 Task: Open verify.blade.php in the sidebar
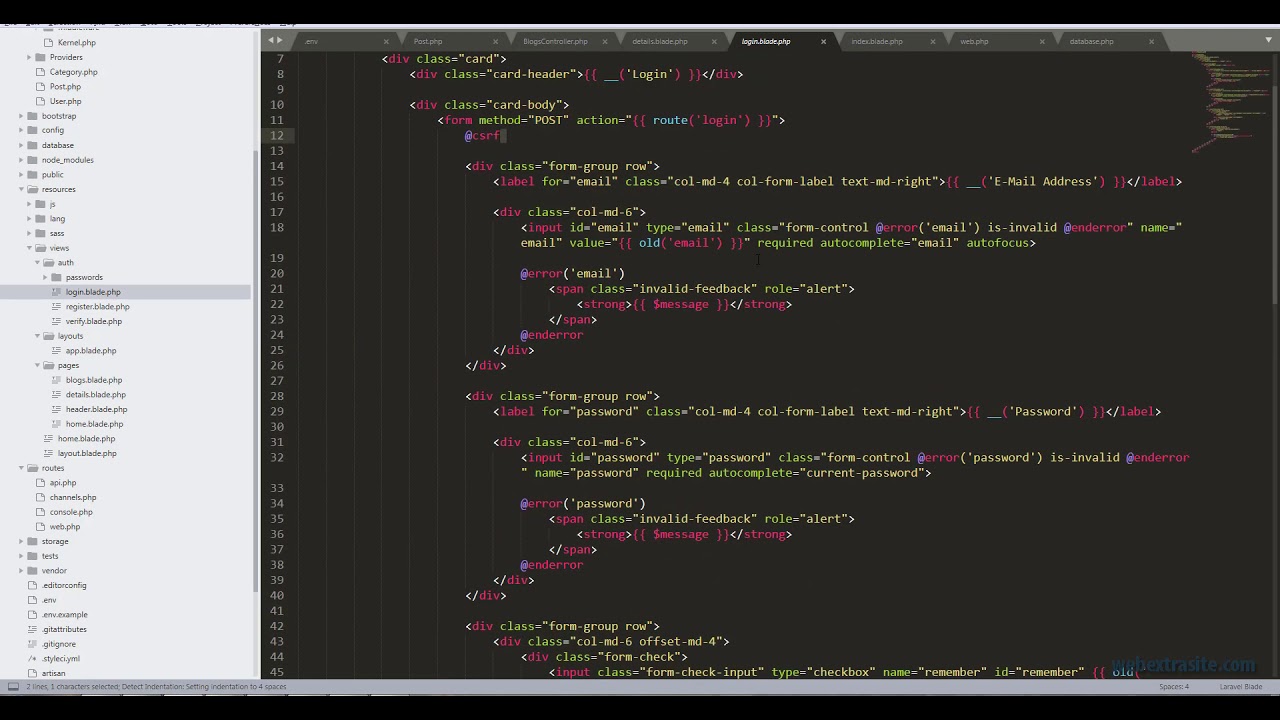[94, 321]
